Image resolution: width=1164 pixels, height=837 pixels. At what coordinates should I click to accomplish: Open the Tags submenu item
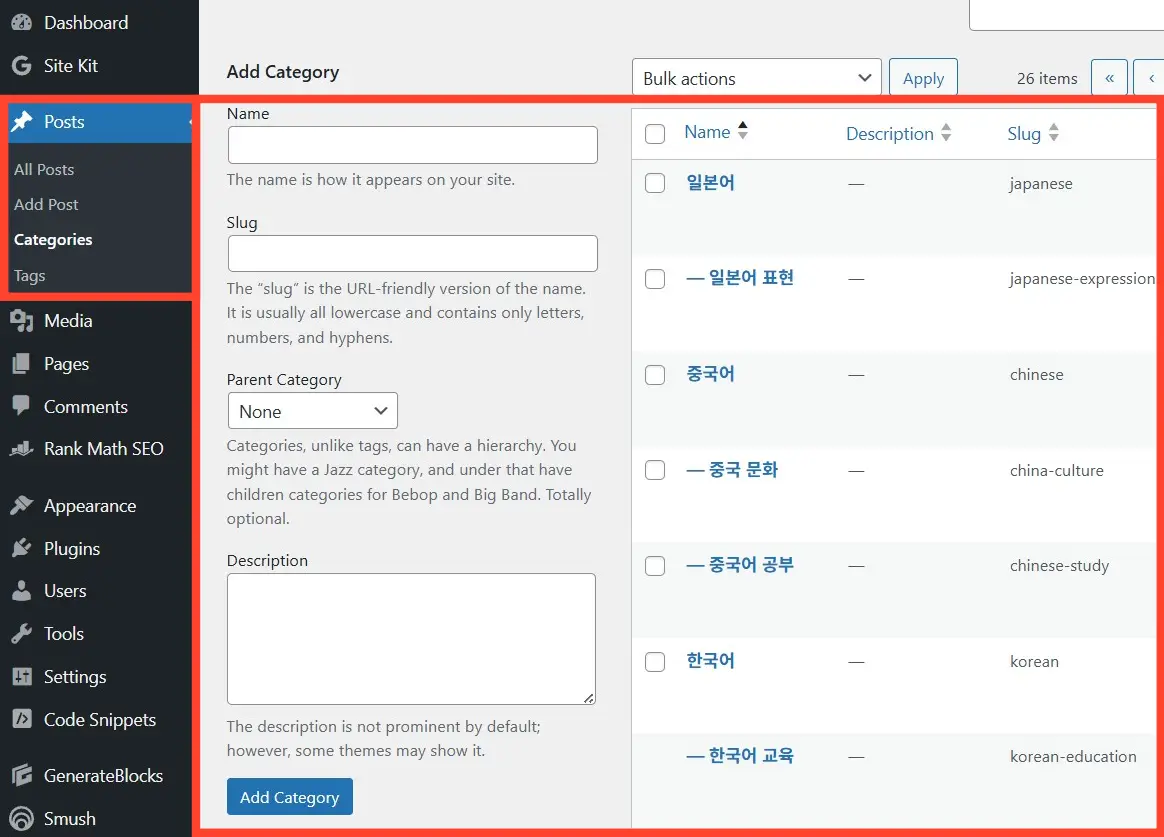[30, 276]
